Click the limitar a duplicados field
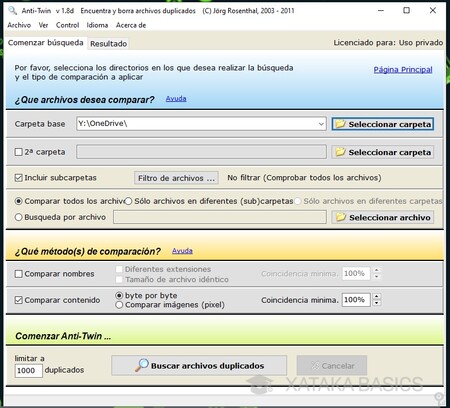 pos(29,371)
